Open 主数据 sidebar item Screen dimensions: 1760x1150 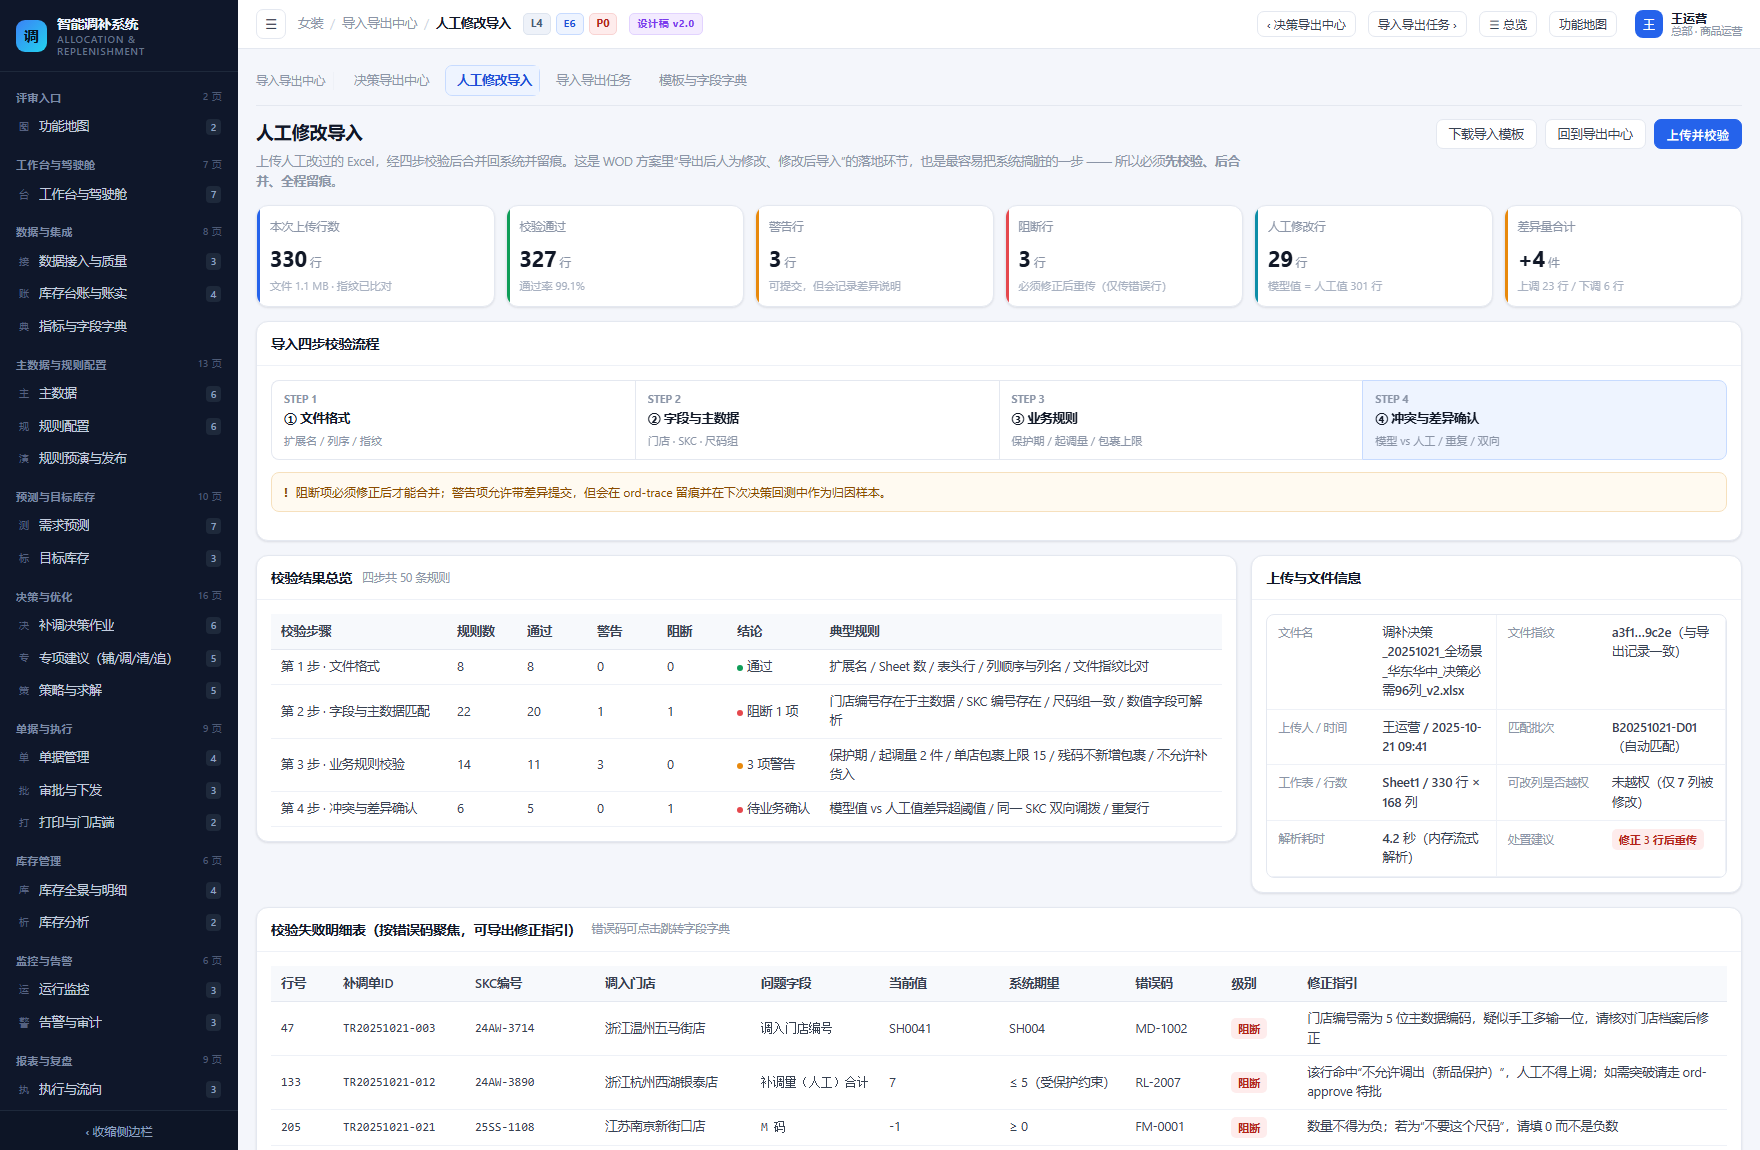click(x=119, y=394)
